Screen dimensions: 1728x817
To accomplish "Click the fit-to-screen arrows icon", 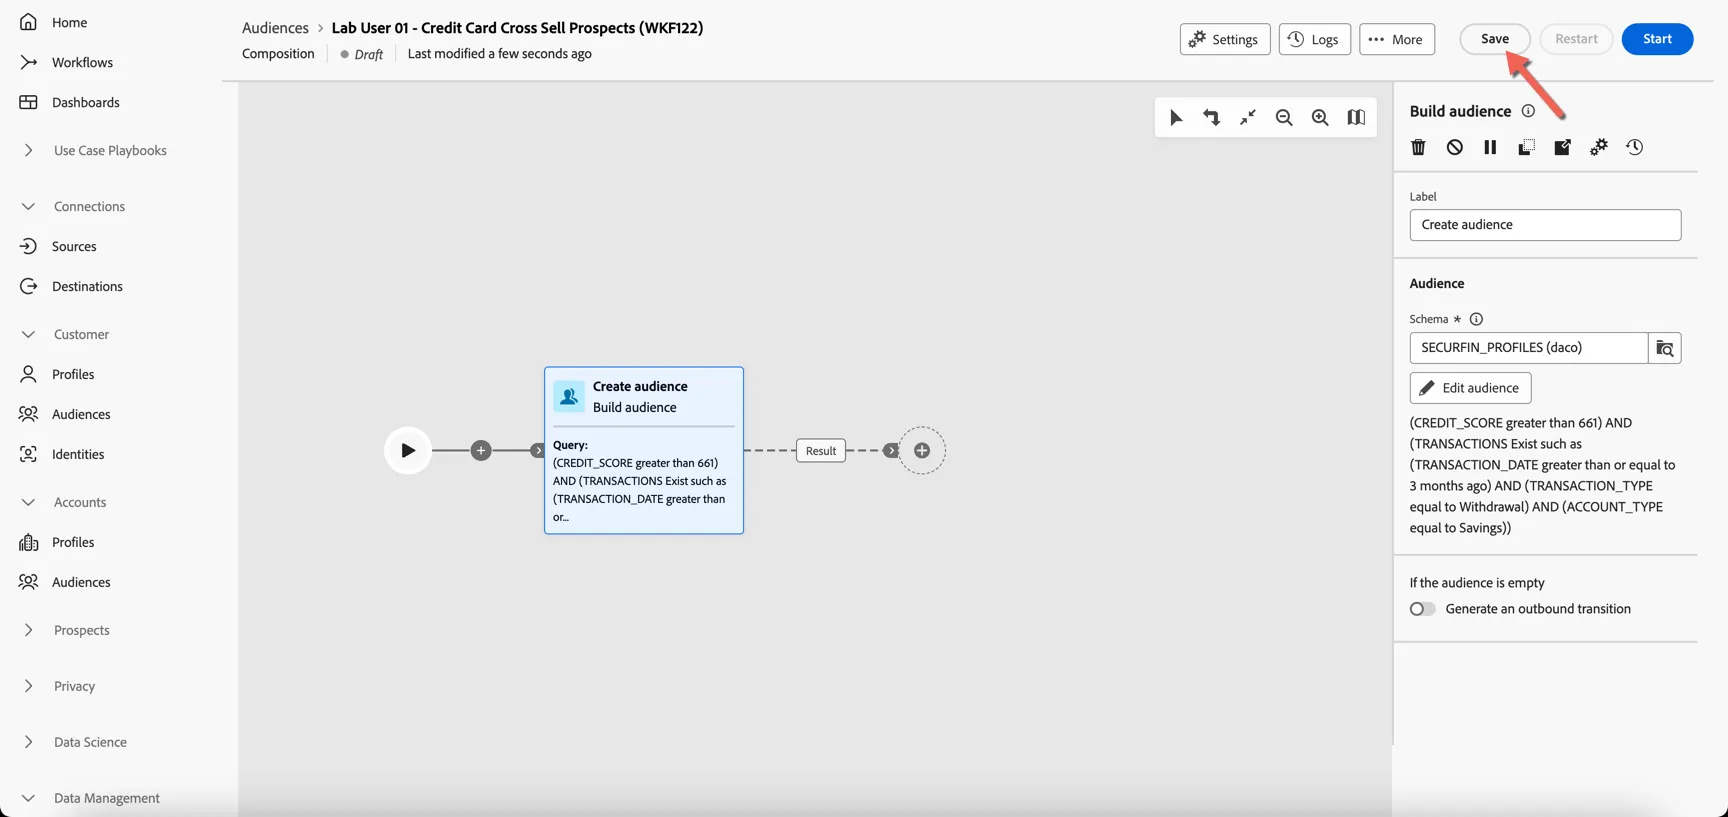I will point(1248,118).
